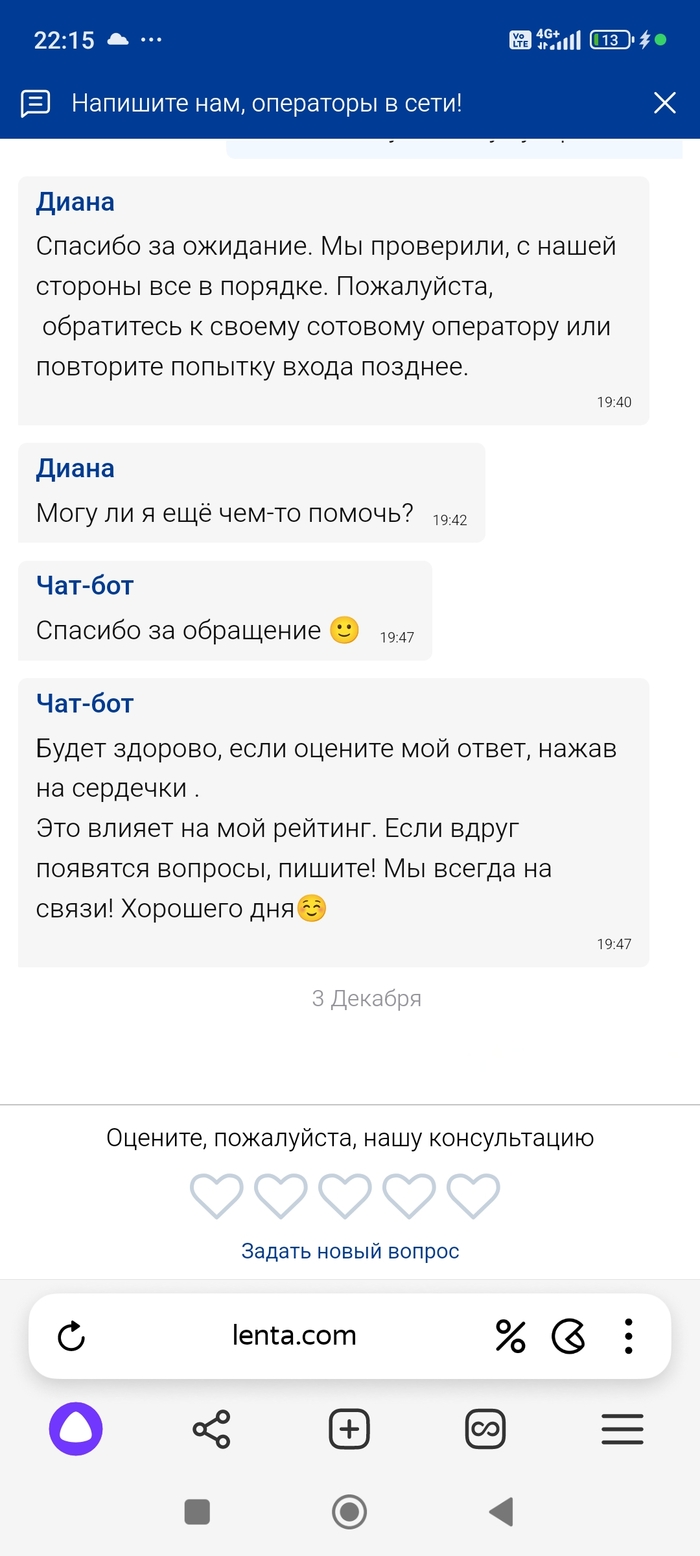Viewport: 700px width, 1556px height.
Task: Open the browser hamburger menu
Action: point(622,1429)
